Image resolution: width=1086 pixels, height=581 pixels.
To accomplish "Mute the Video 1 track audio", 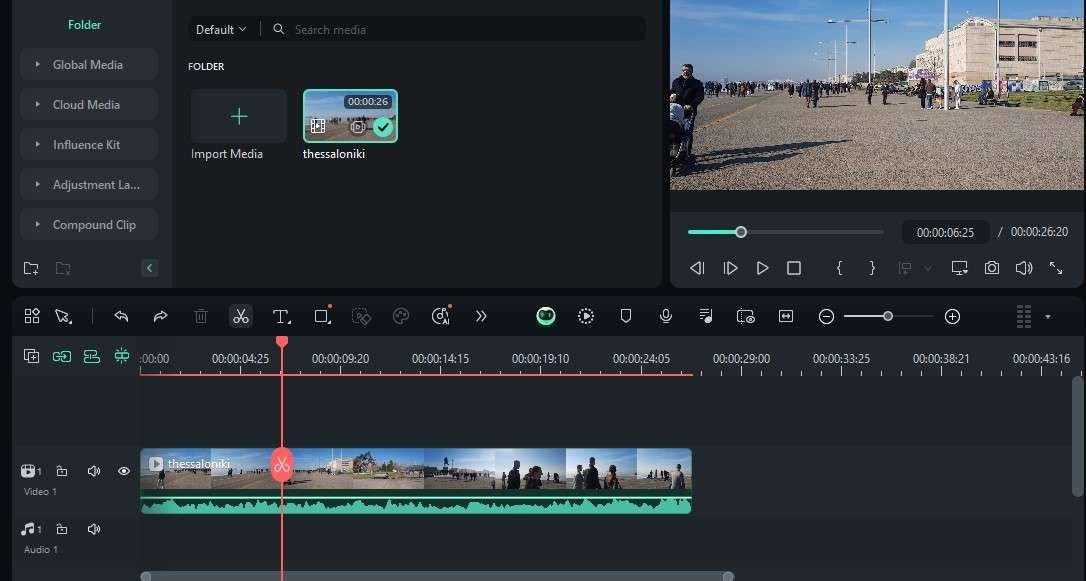I will pyautogui.click(x=94, y=471).
